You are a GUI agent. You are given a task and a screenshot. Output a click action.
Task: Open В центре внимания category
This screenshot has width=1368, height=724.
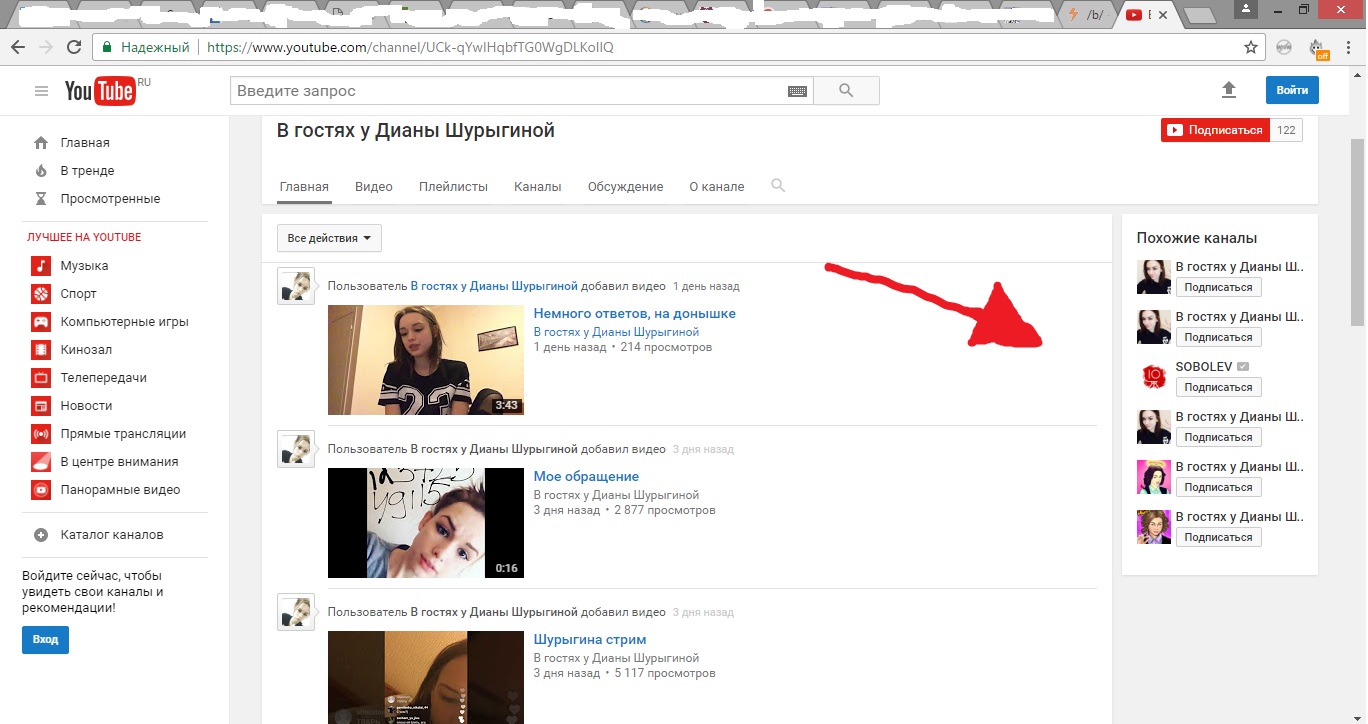point(119,462)
